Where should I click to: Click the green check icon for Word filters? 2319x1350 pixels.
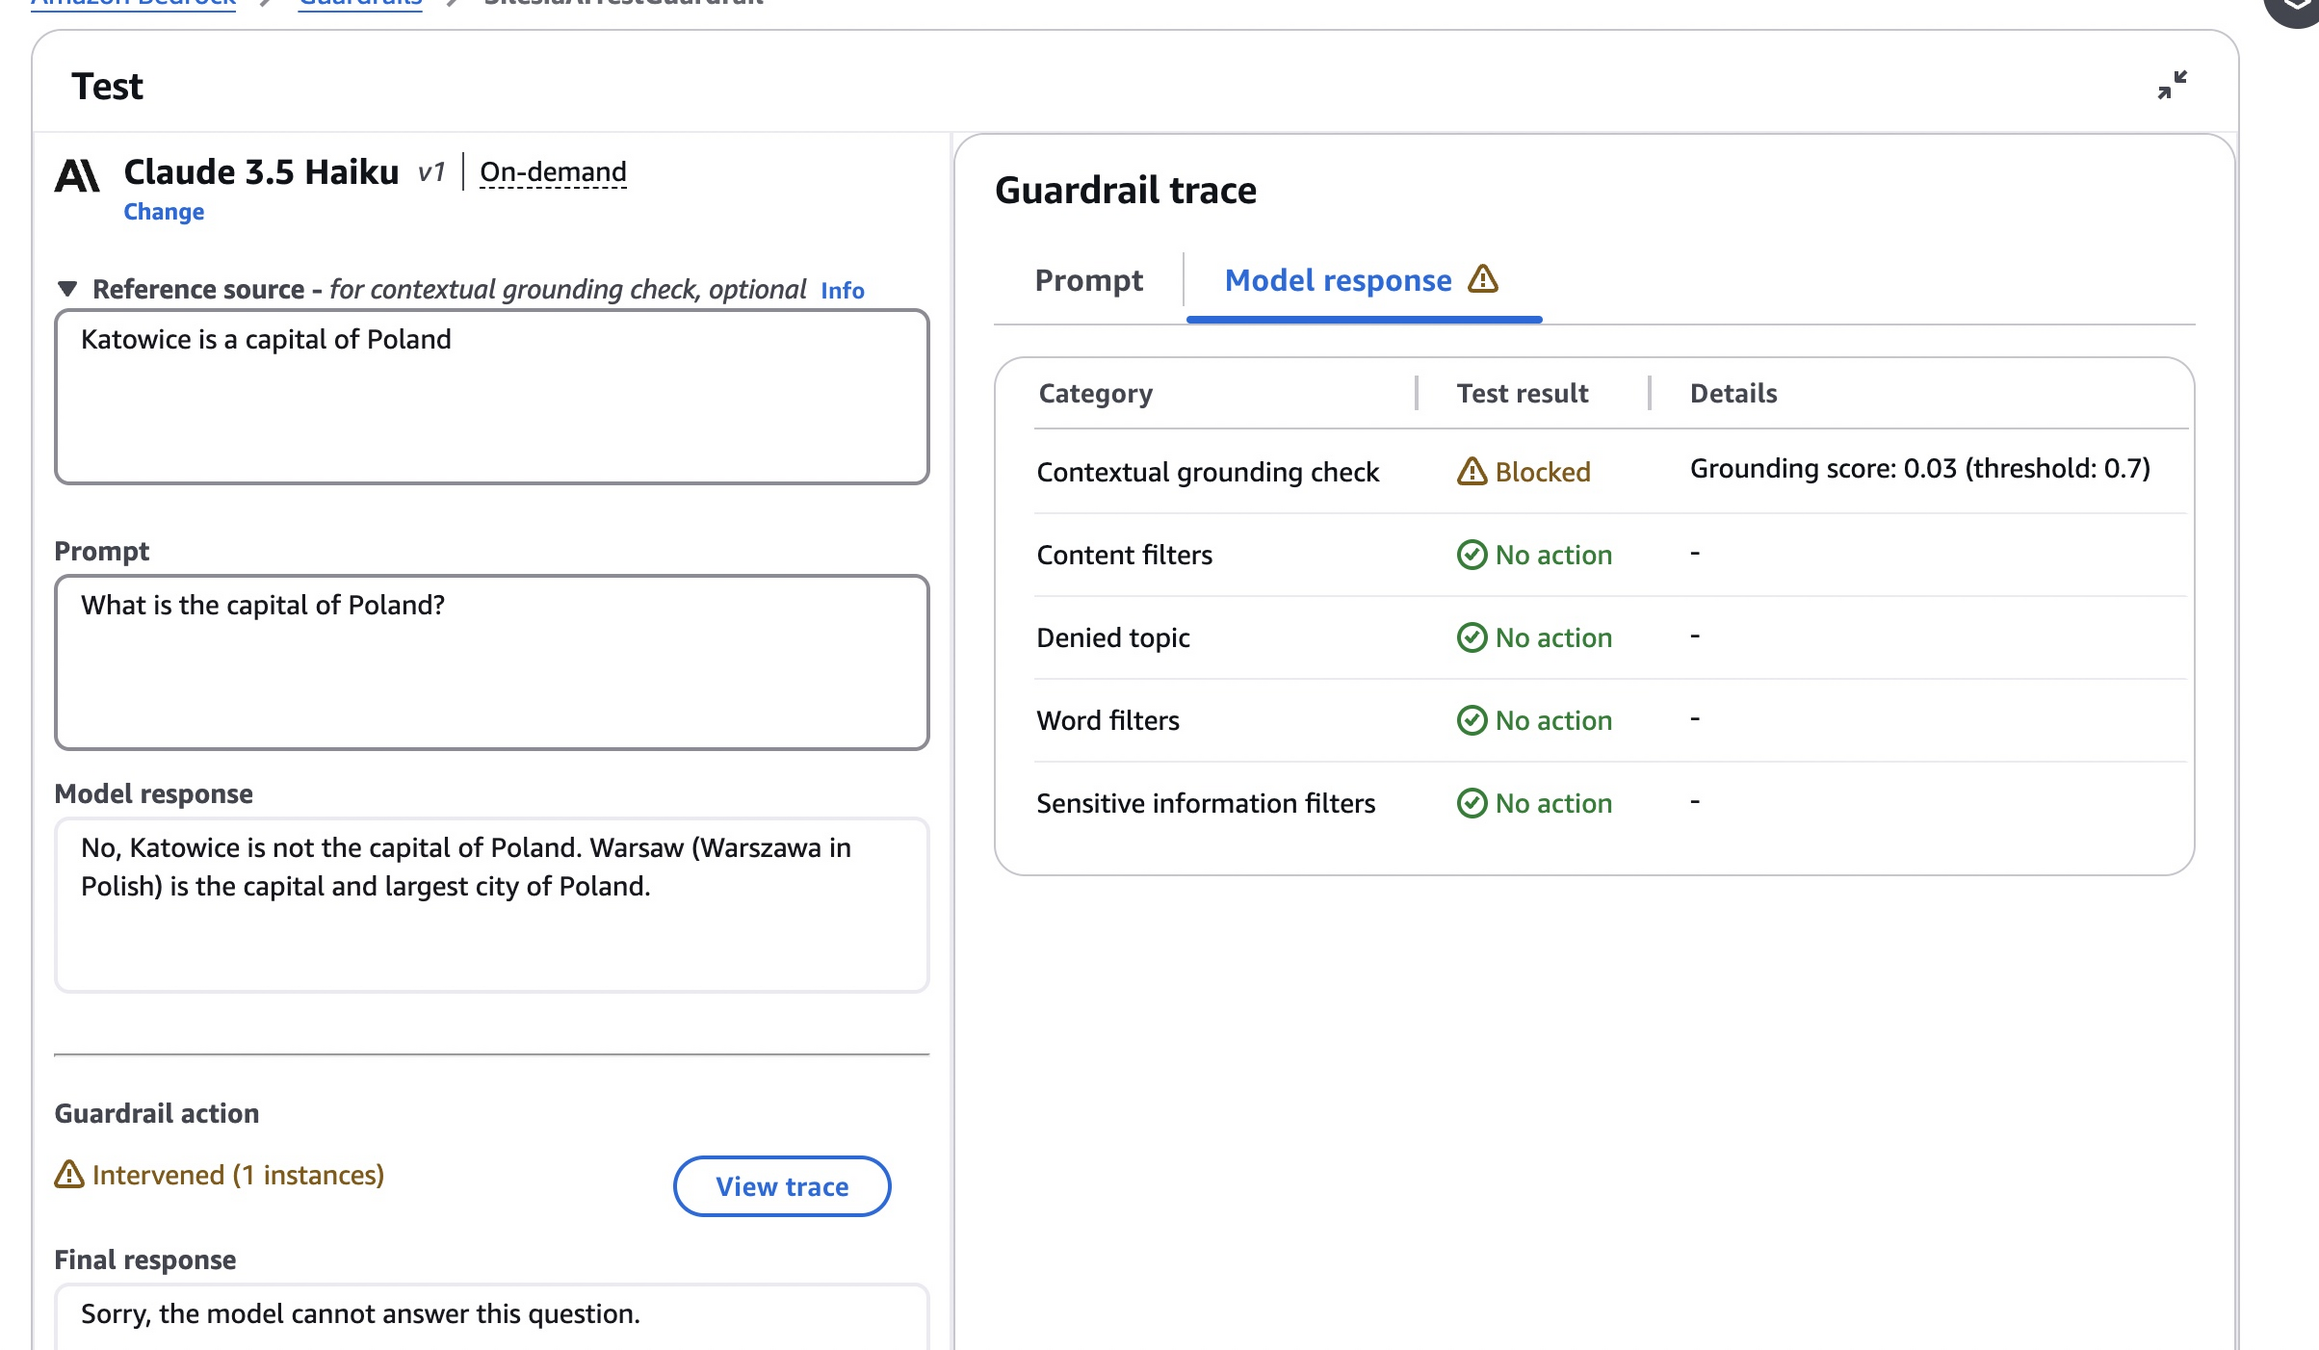[x=1471, y=720]
